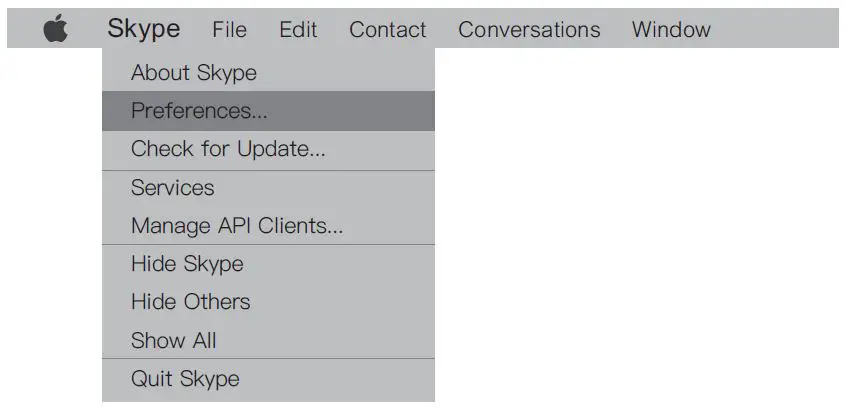Viewport: 846px width, 409px height.
Task: Launch Skype's Preferences window from the dropdown
Action: (199, 111)
